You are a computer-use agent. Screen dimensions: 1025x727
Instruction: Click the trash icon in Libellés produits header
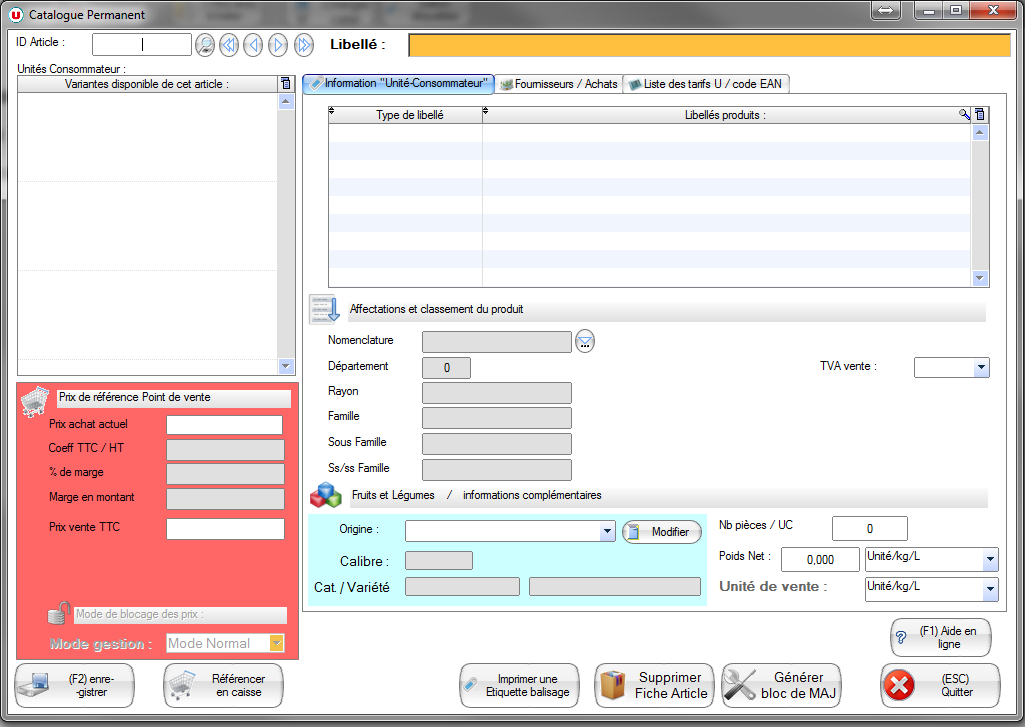[x=980, y=115]
